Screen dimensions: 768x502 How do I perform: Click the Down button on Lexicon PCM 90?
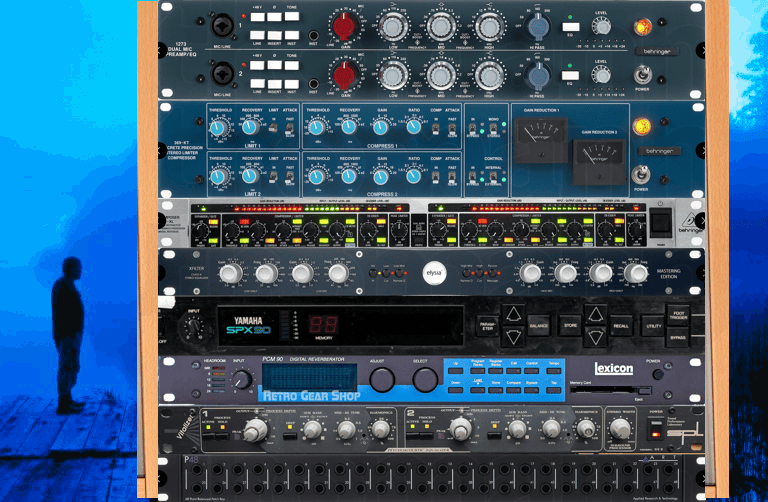click(x=456, y=390)
